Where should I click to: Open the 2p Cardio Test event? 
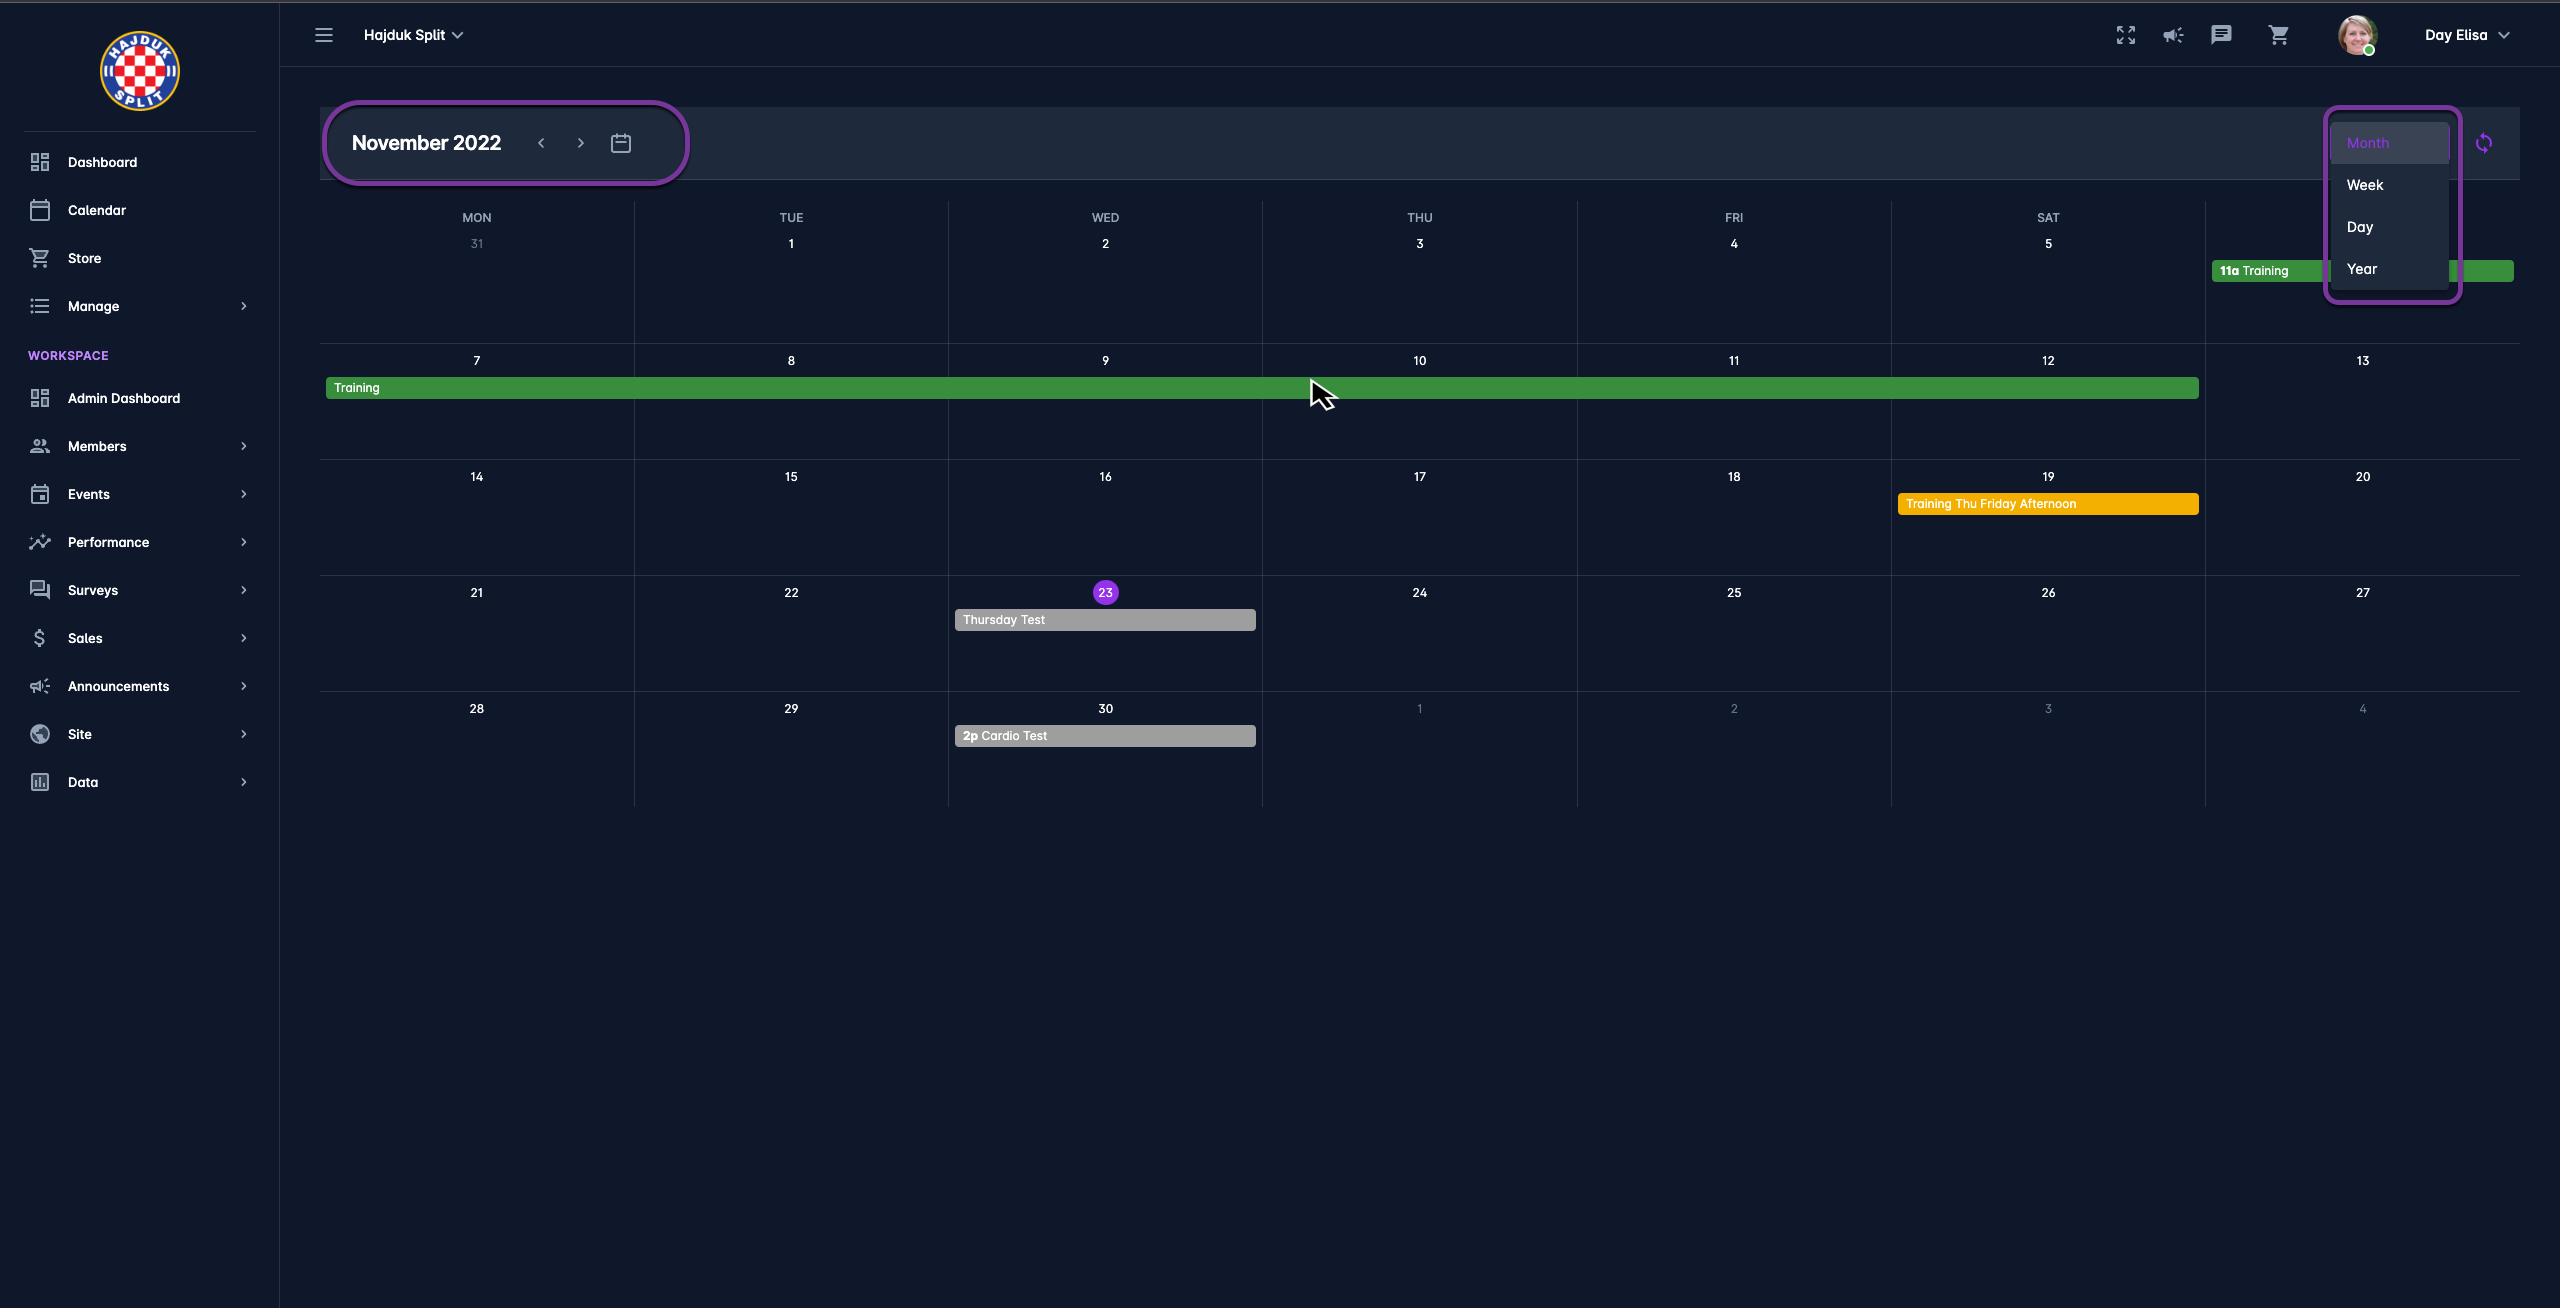tap(1104, 736)
